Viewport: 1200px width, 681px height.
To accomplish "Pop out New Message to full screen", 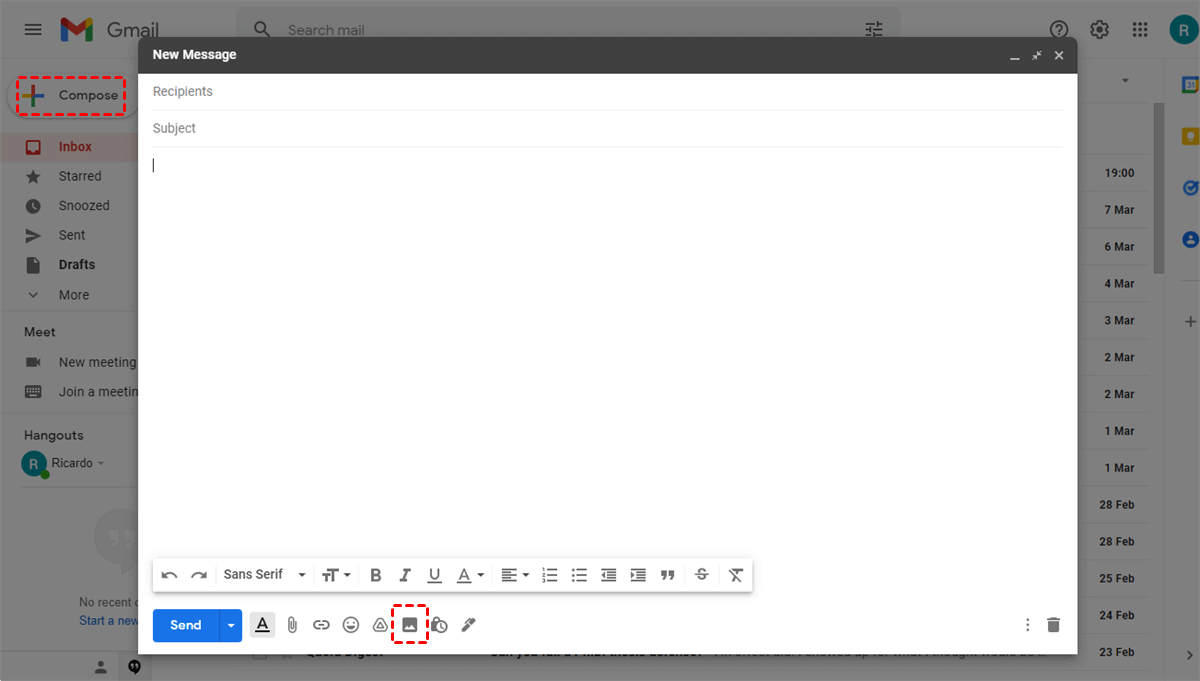I will pos(1037,56).
